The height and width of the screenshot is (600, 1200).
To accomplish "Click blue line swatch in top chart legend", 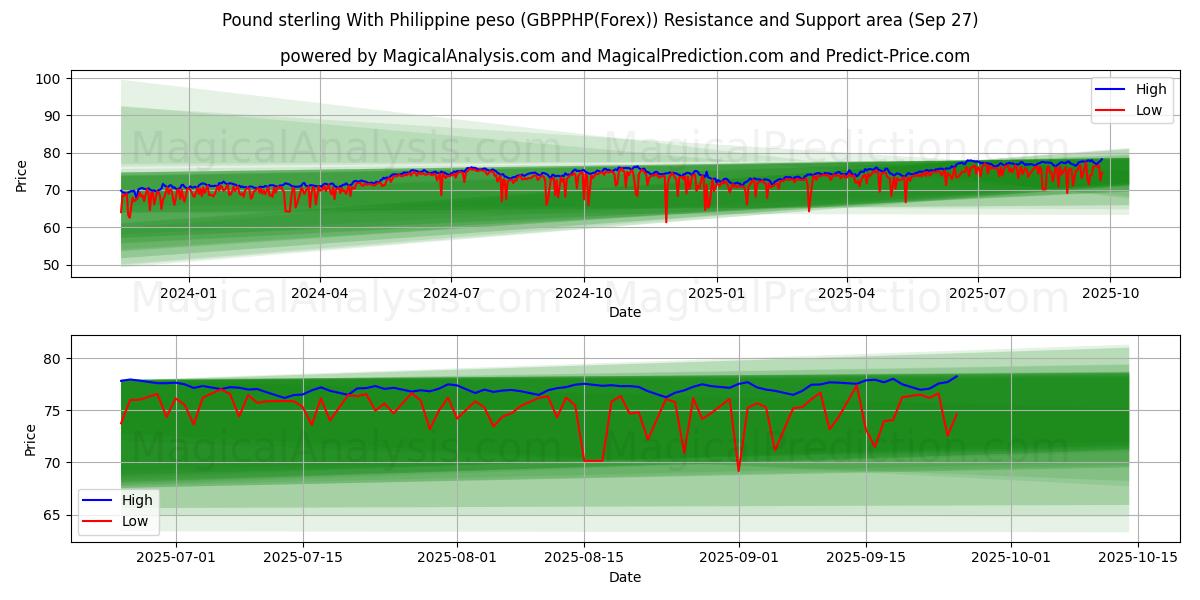I will pyautogui.click(x=1110, y=89).
